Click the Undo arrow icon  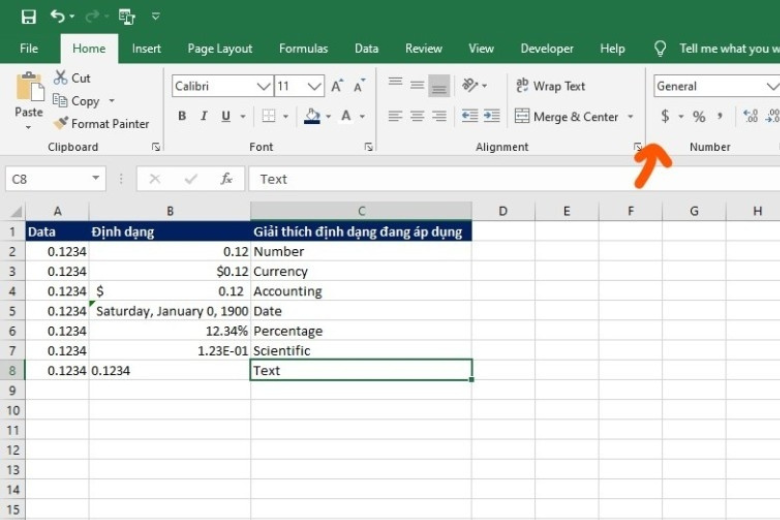(58, 16)
